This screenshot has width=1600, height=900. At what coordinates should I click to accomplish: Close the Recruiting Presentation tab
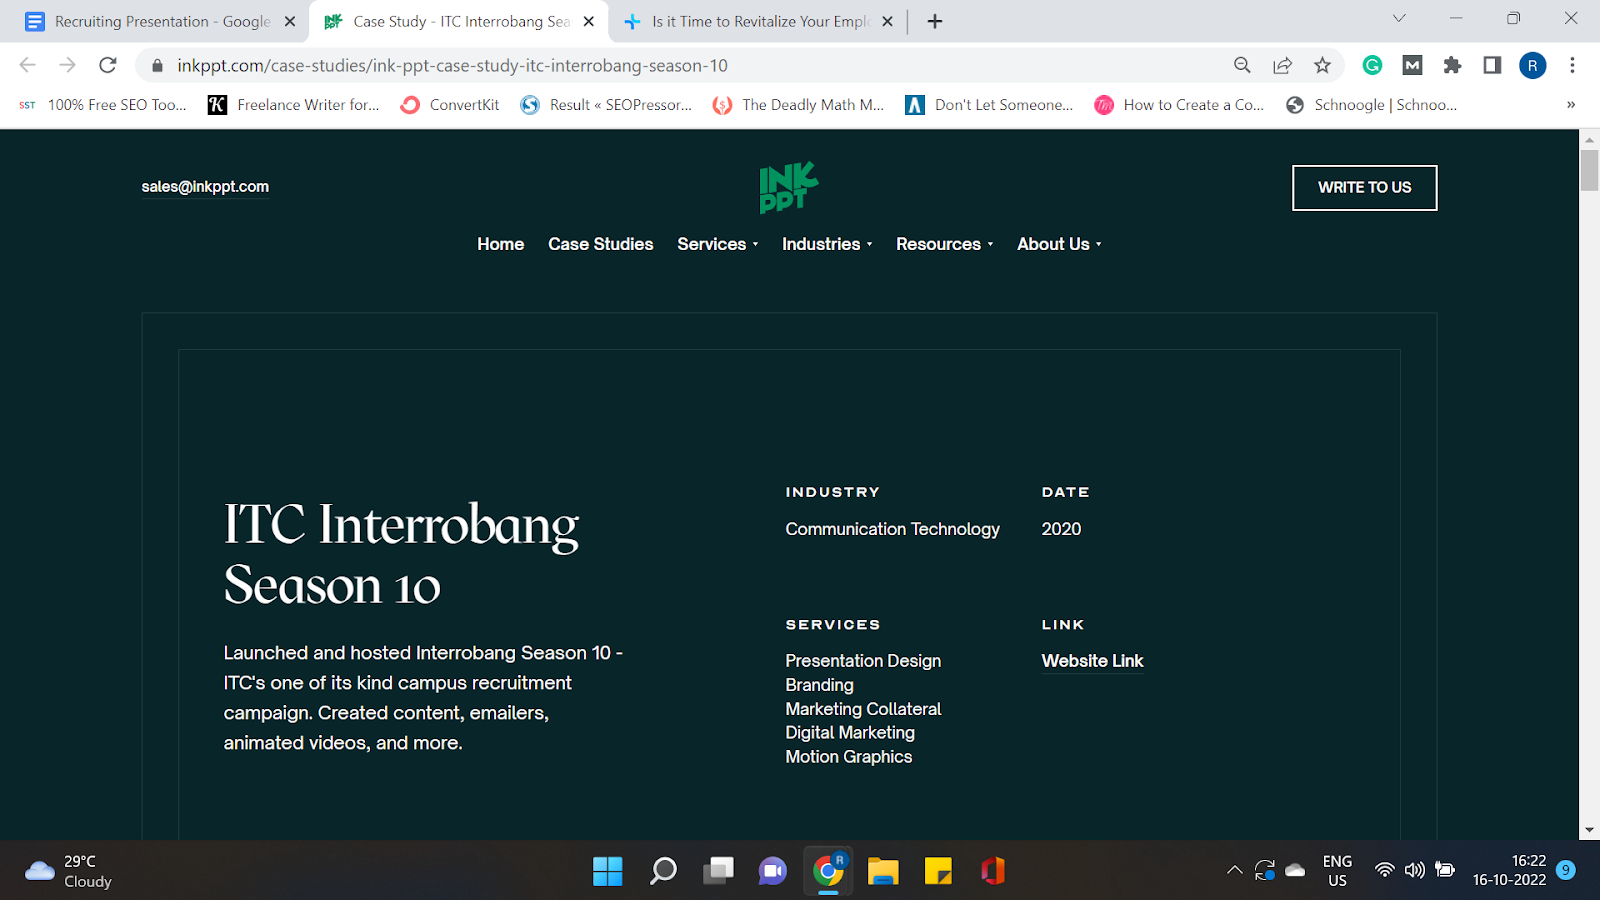290,21
